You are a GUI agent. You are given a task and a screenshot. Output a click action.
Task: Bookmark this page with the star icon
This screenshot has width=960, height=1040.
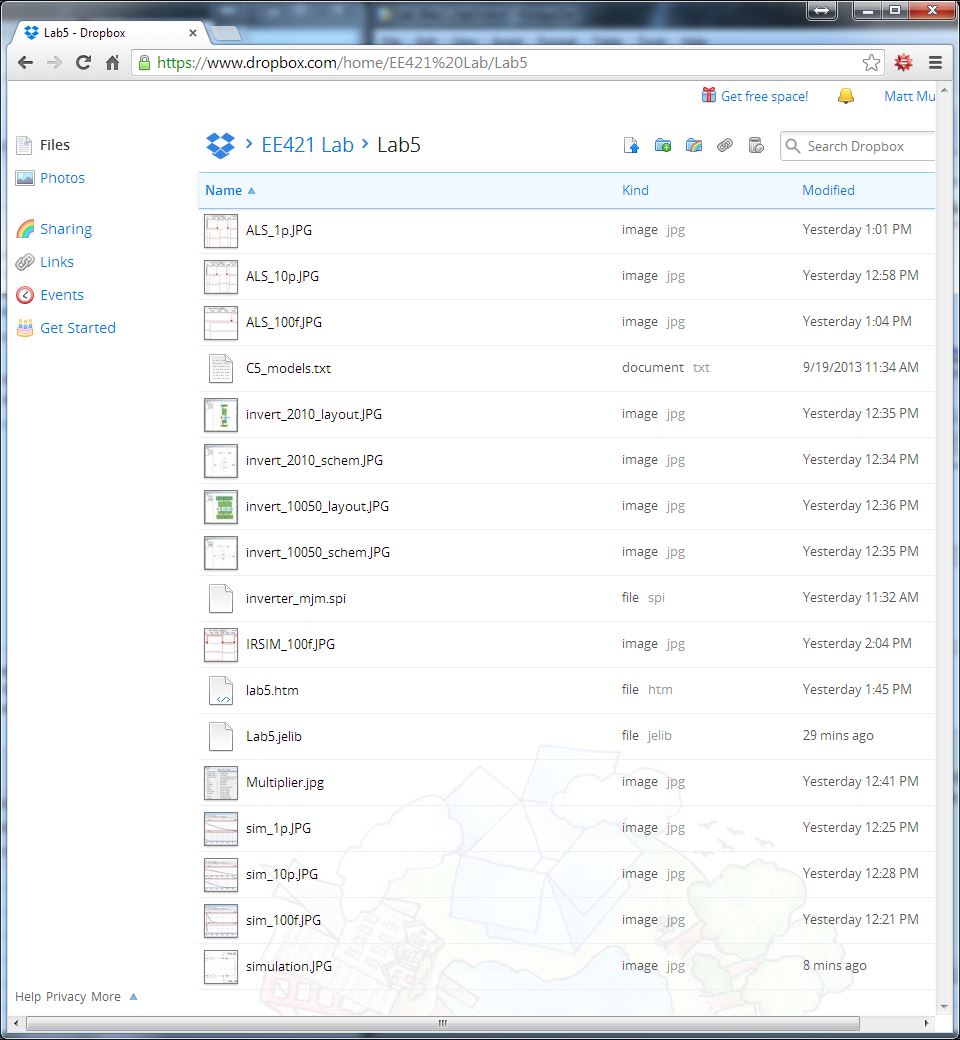pos(871,63)
